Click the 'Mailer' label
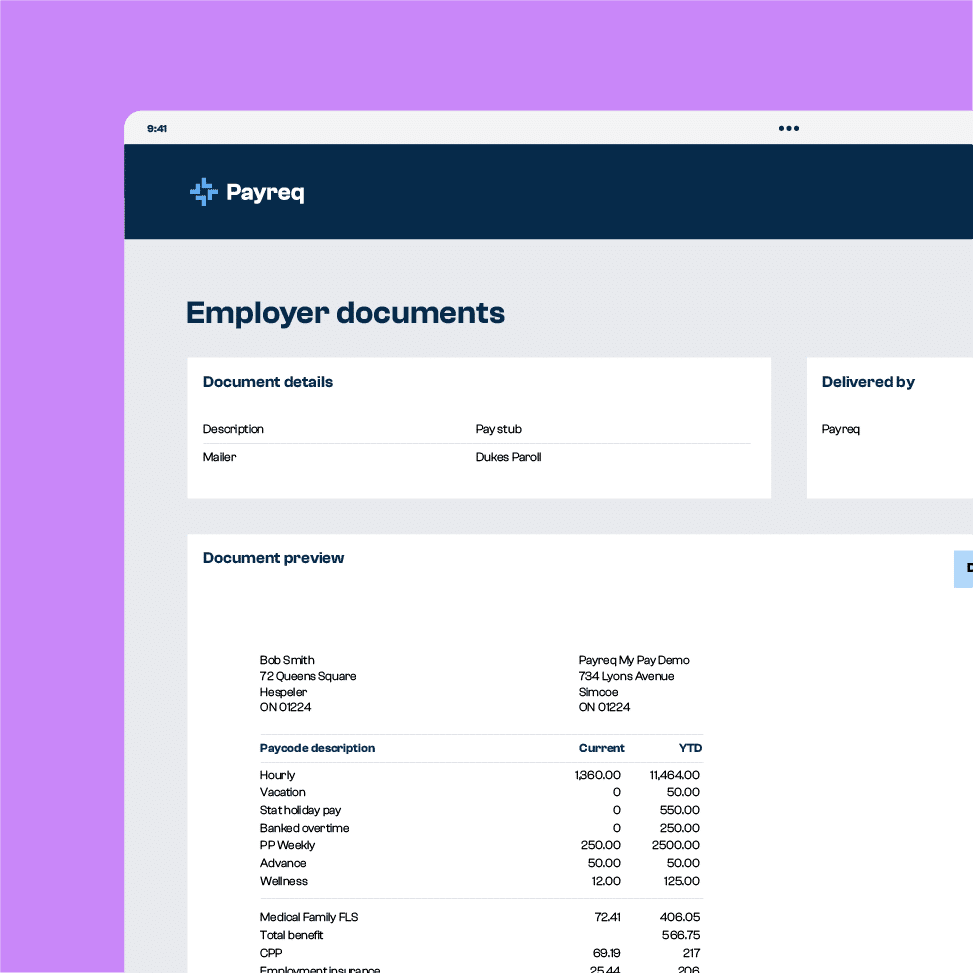This screenshot has height=973, width=973. coord(219,457)
